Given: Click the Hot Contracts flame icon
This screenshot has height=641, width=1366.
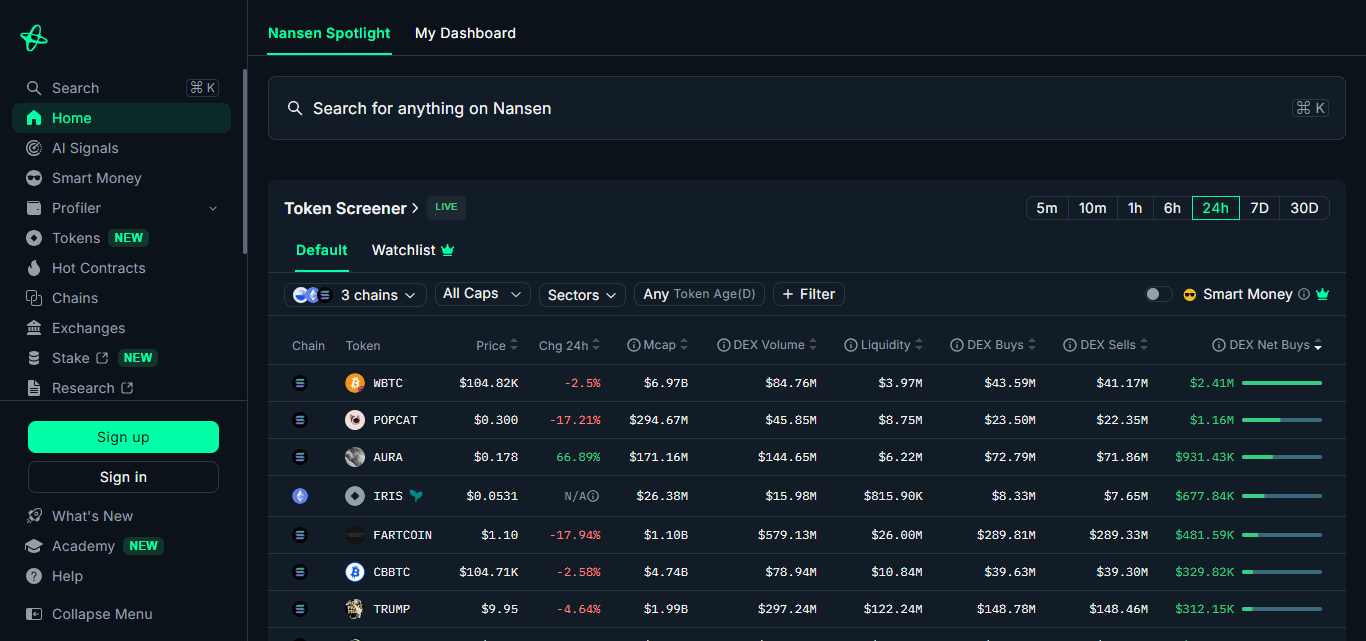Looking at the screenshot, I should 34,268.
